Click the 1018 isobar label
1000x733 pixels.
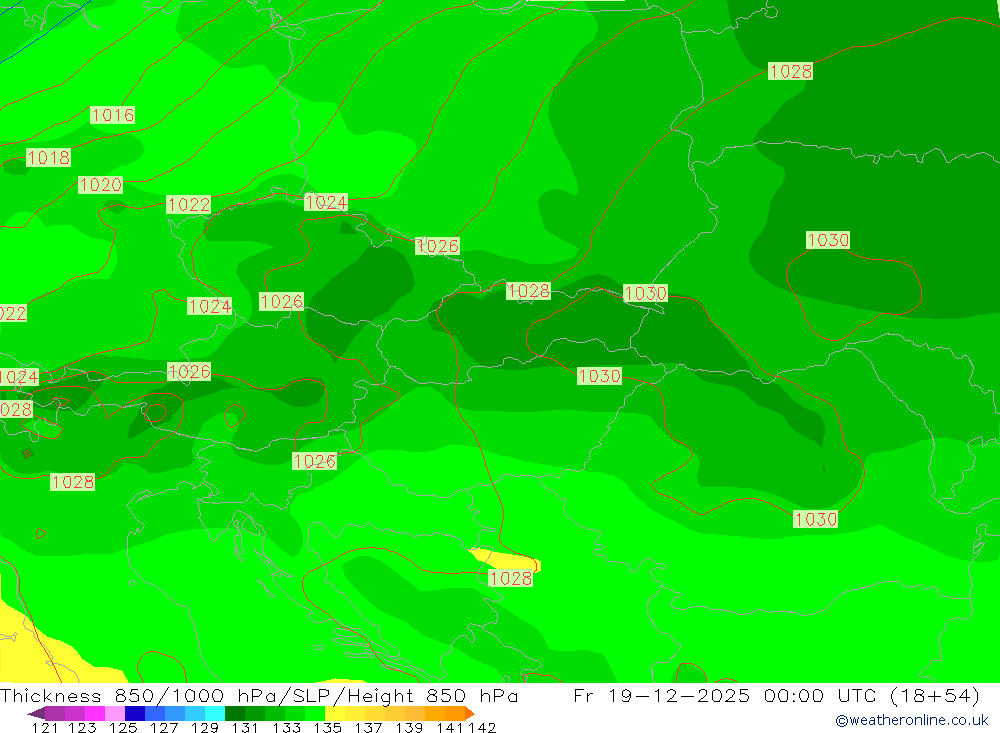[48, 158]
